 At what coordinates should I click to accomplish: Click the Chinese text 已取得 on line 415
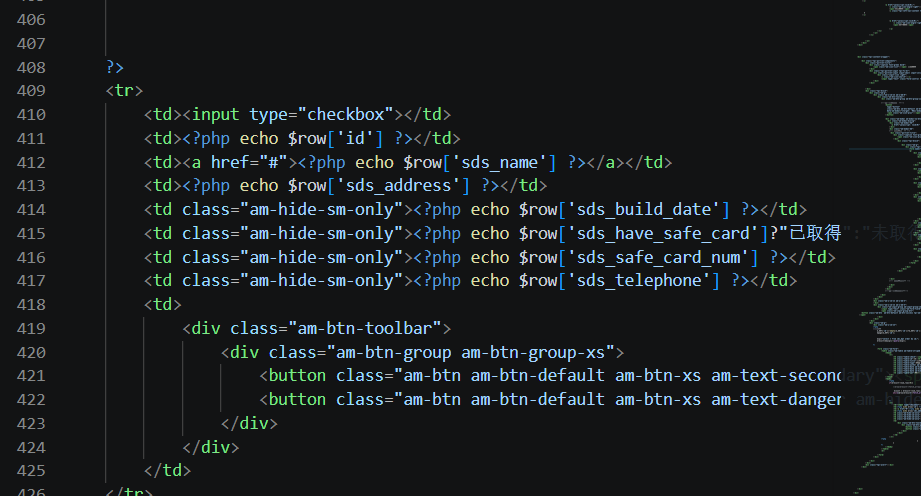(815, 233)
